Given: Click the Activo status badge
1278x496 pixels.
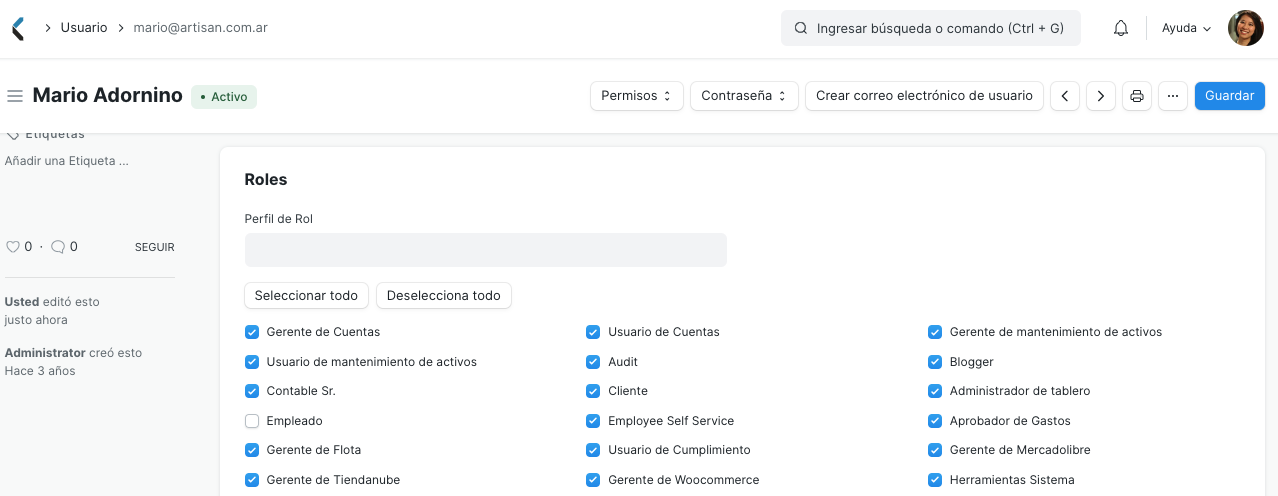Looking at the screenshot, I should click(224, 97).
